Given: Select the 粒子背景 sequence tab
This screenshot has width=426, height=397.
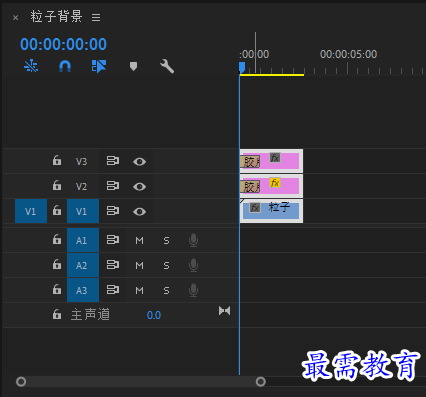Looking at the screenshot, I should [56, 16].
